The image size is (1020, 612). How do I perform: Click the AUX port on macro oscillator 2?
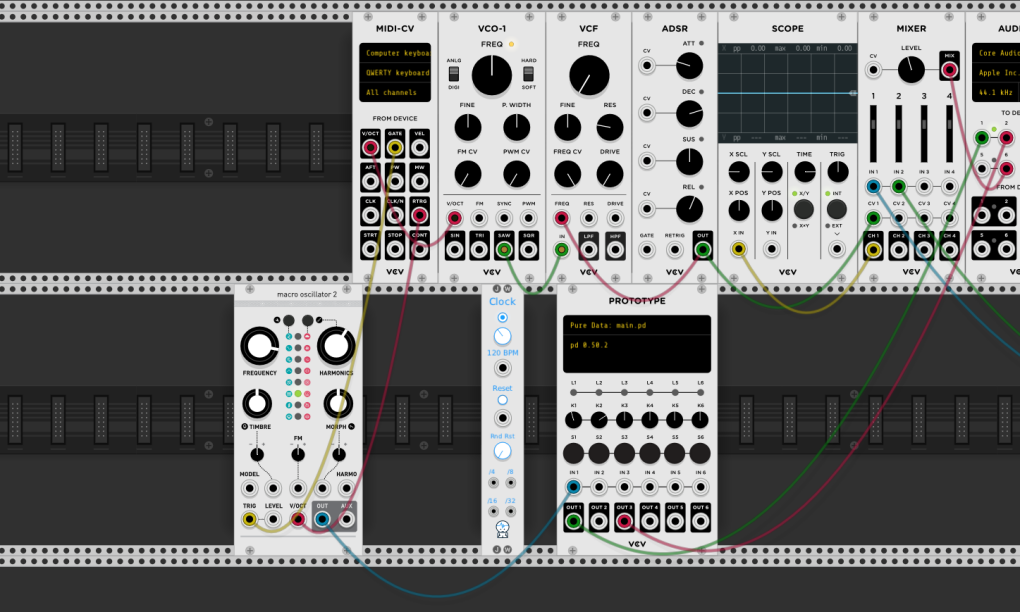click(x=347, y=519)
